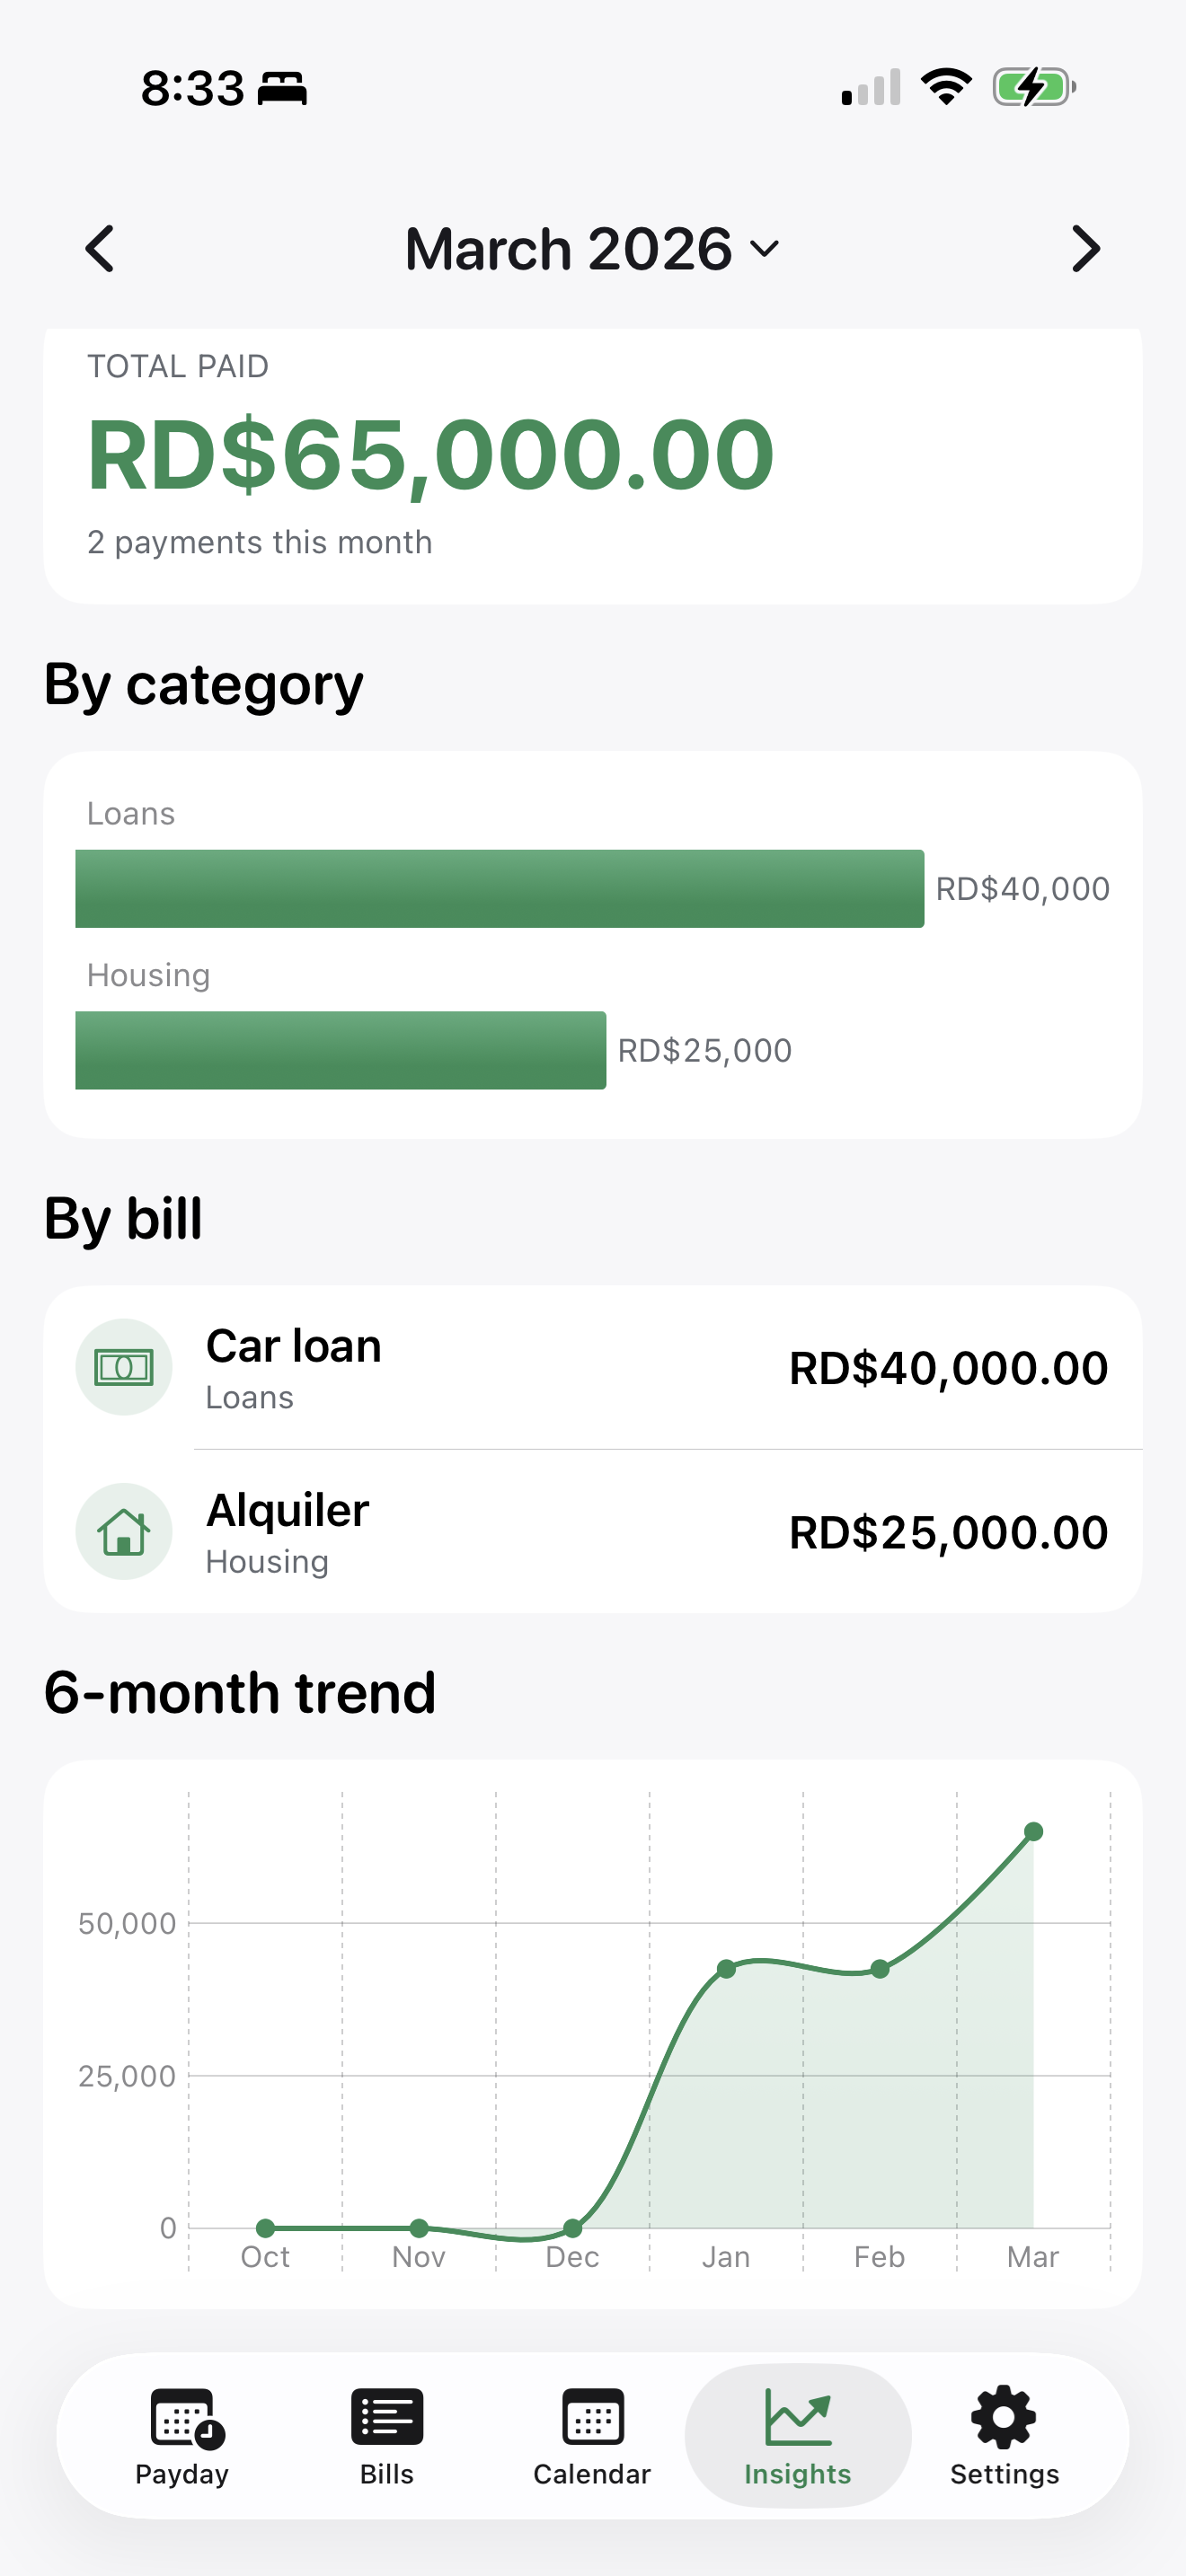Select the Feb data point on trend
The height and width of the screenshot is (2576, 1186).
[x=880, y=1969]
